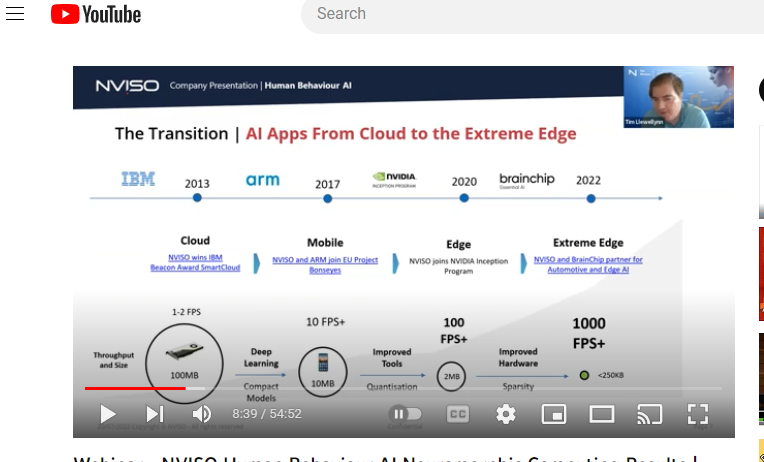
Task: Click the brainchip logo on the timeline
Action: tap(527, 180)
